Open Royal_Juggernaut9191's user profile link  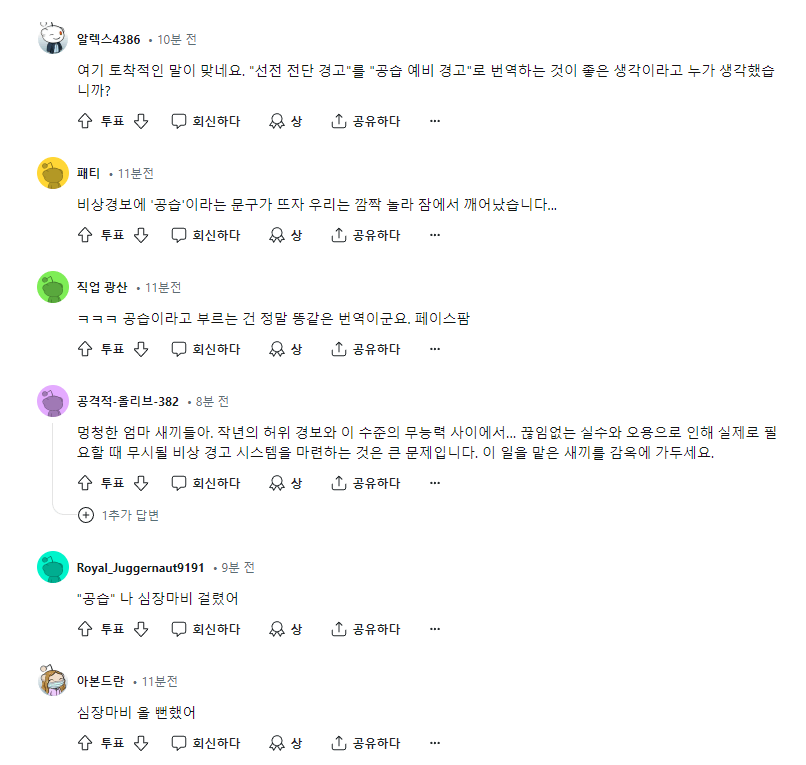click(x=140, y=568)
